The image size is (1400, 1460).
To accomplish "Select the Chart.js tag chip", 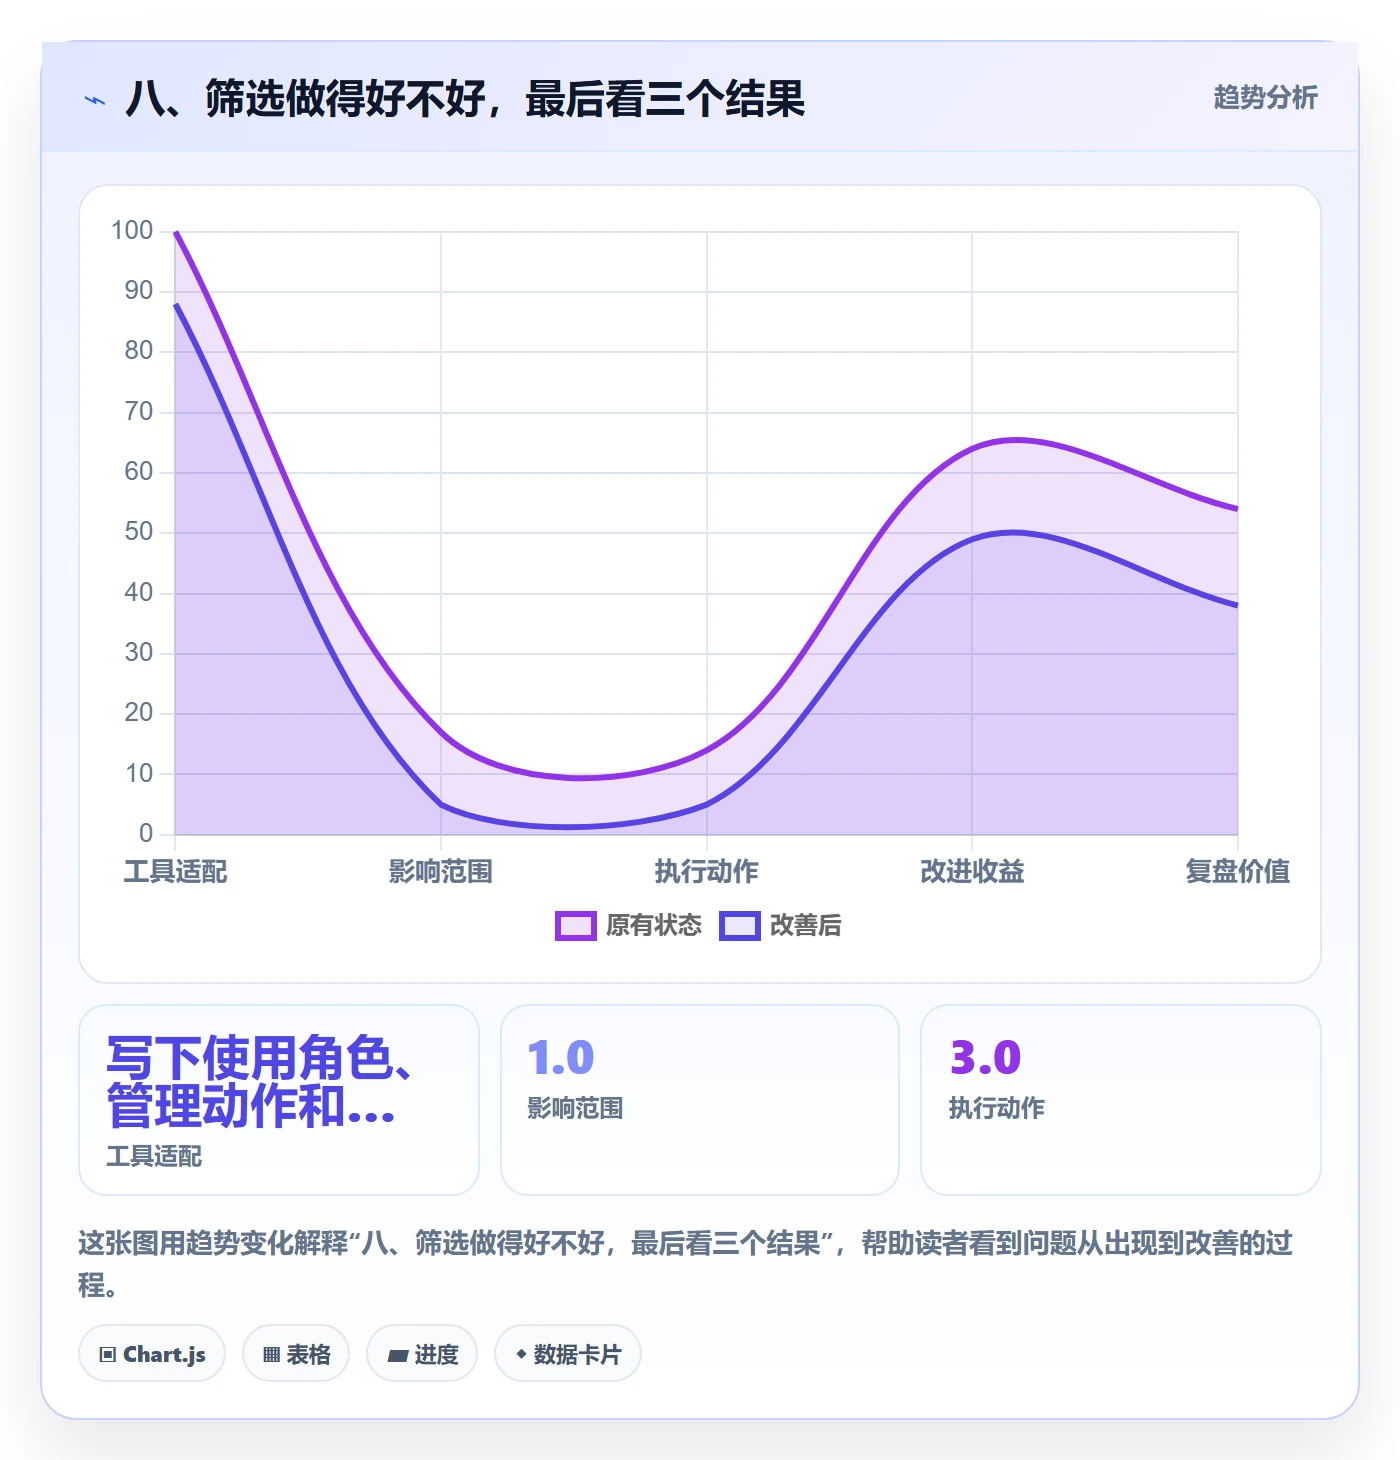I will pos(152,1354).
